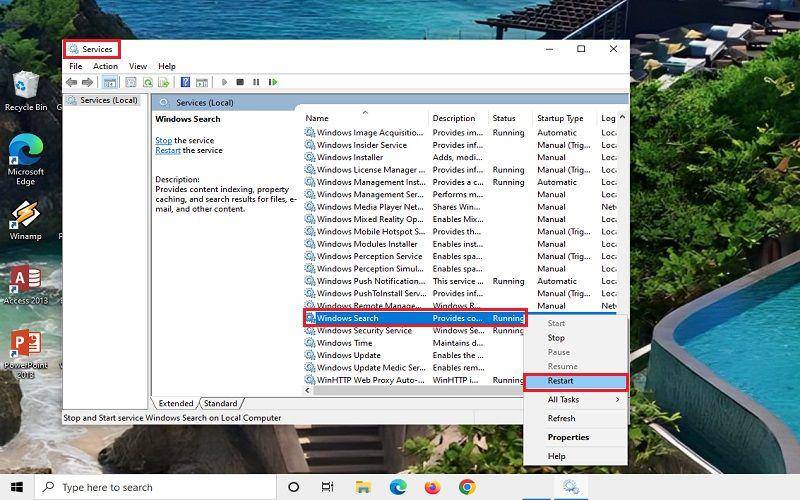This screenshot has height=500, width=800.
Task: Click the Forward arrow in Services toolbar
Action: 87,82
